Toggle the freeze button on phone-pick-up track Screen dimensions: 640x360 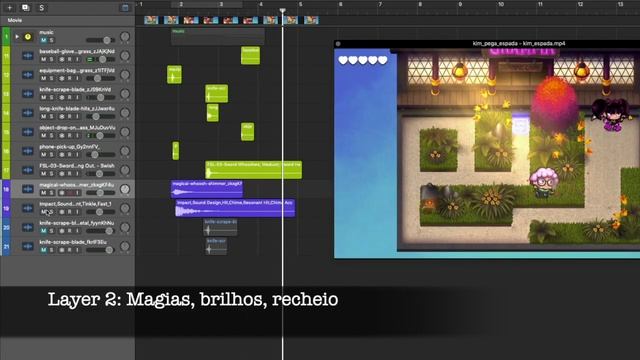pos(62,155)
